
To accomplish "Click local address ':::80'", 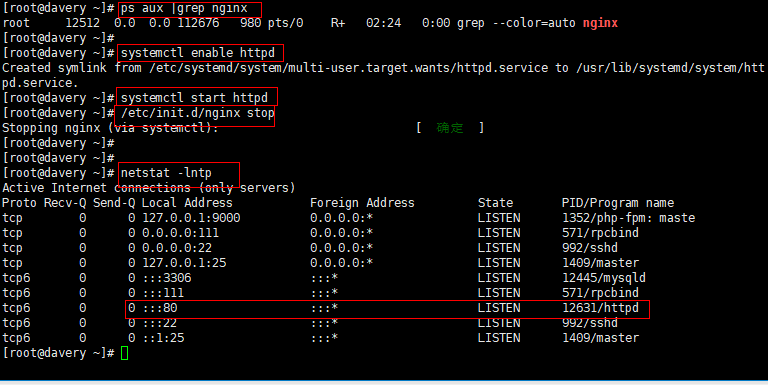I will 160,308.
